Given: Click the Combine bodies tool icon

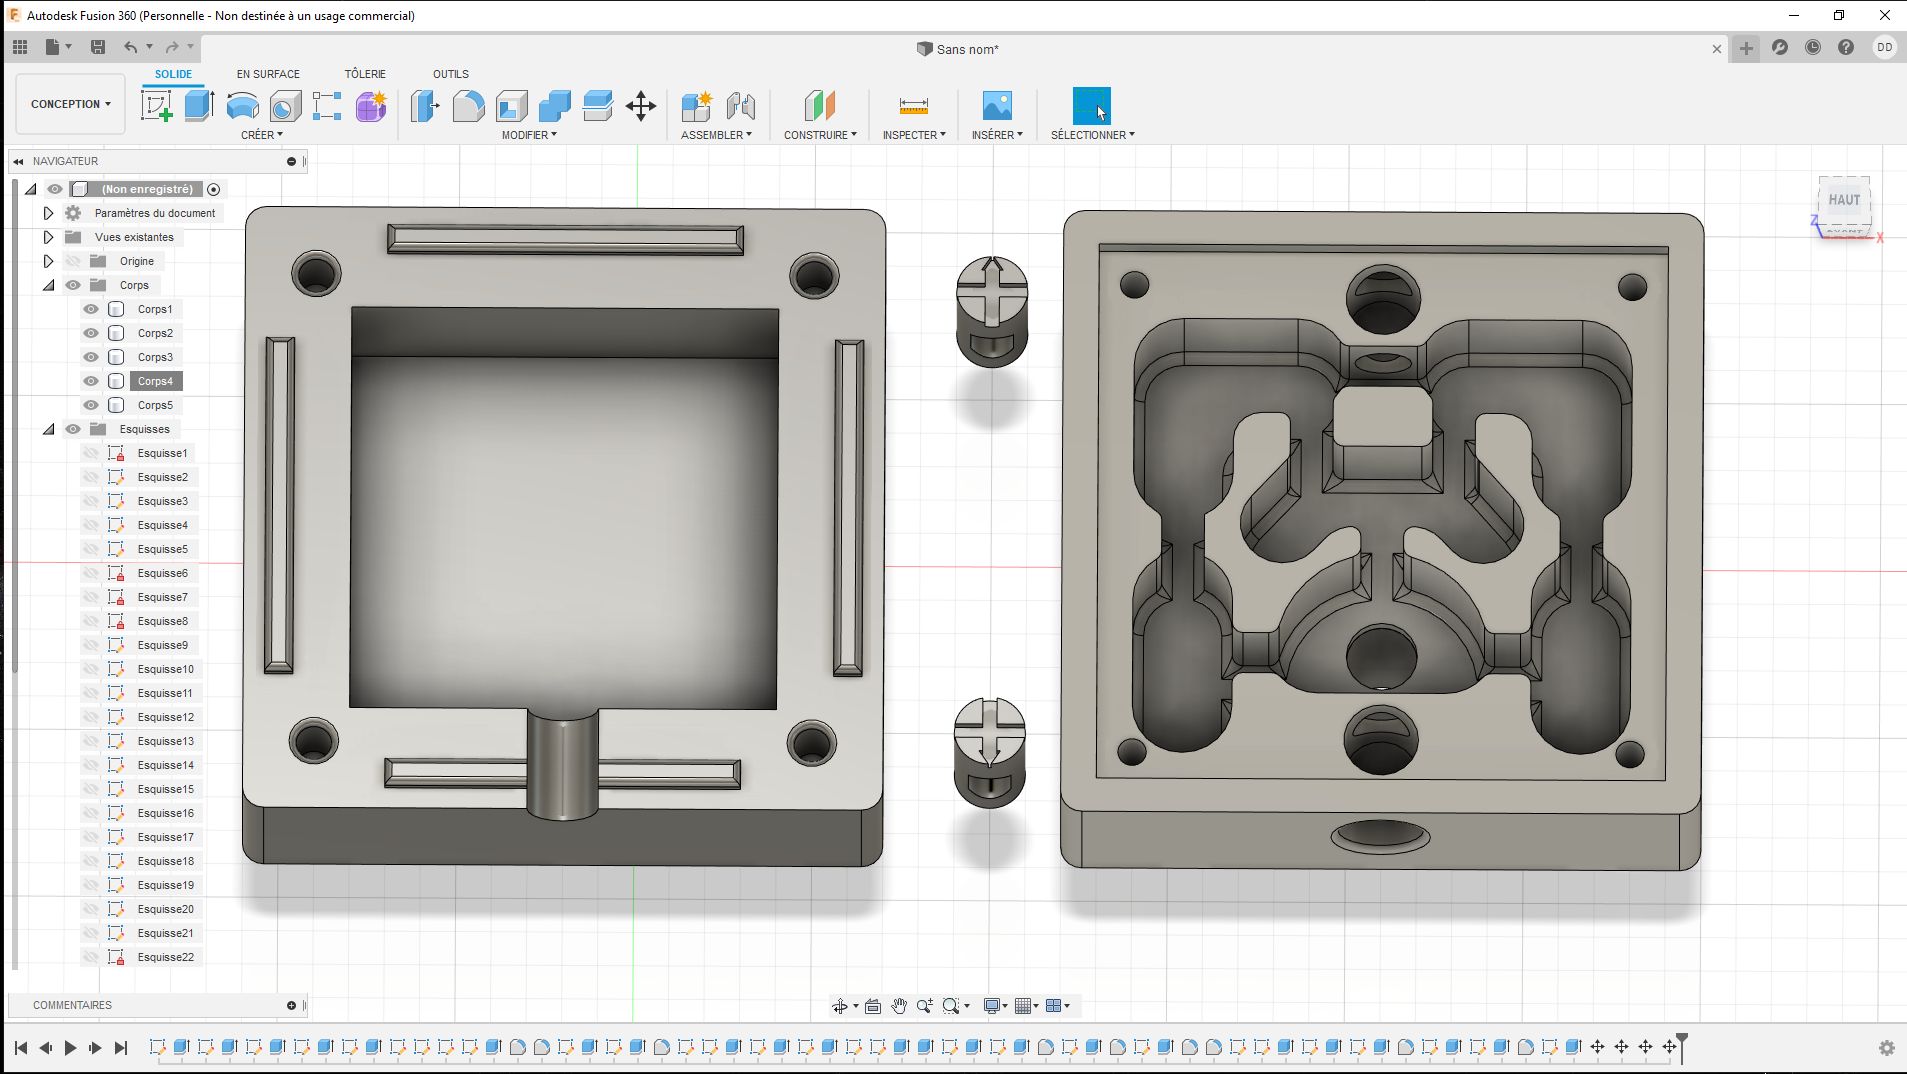Looking at the screenshot, I should [x=554, y=105].
